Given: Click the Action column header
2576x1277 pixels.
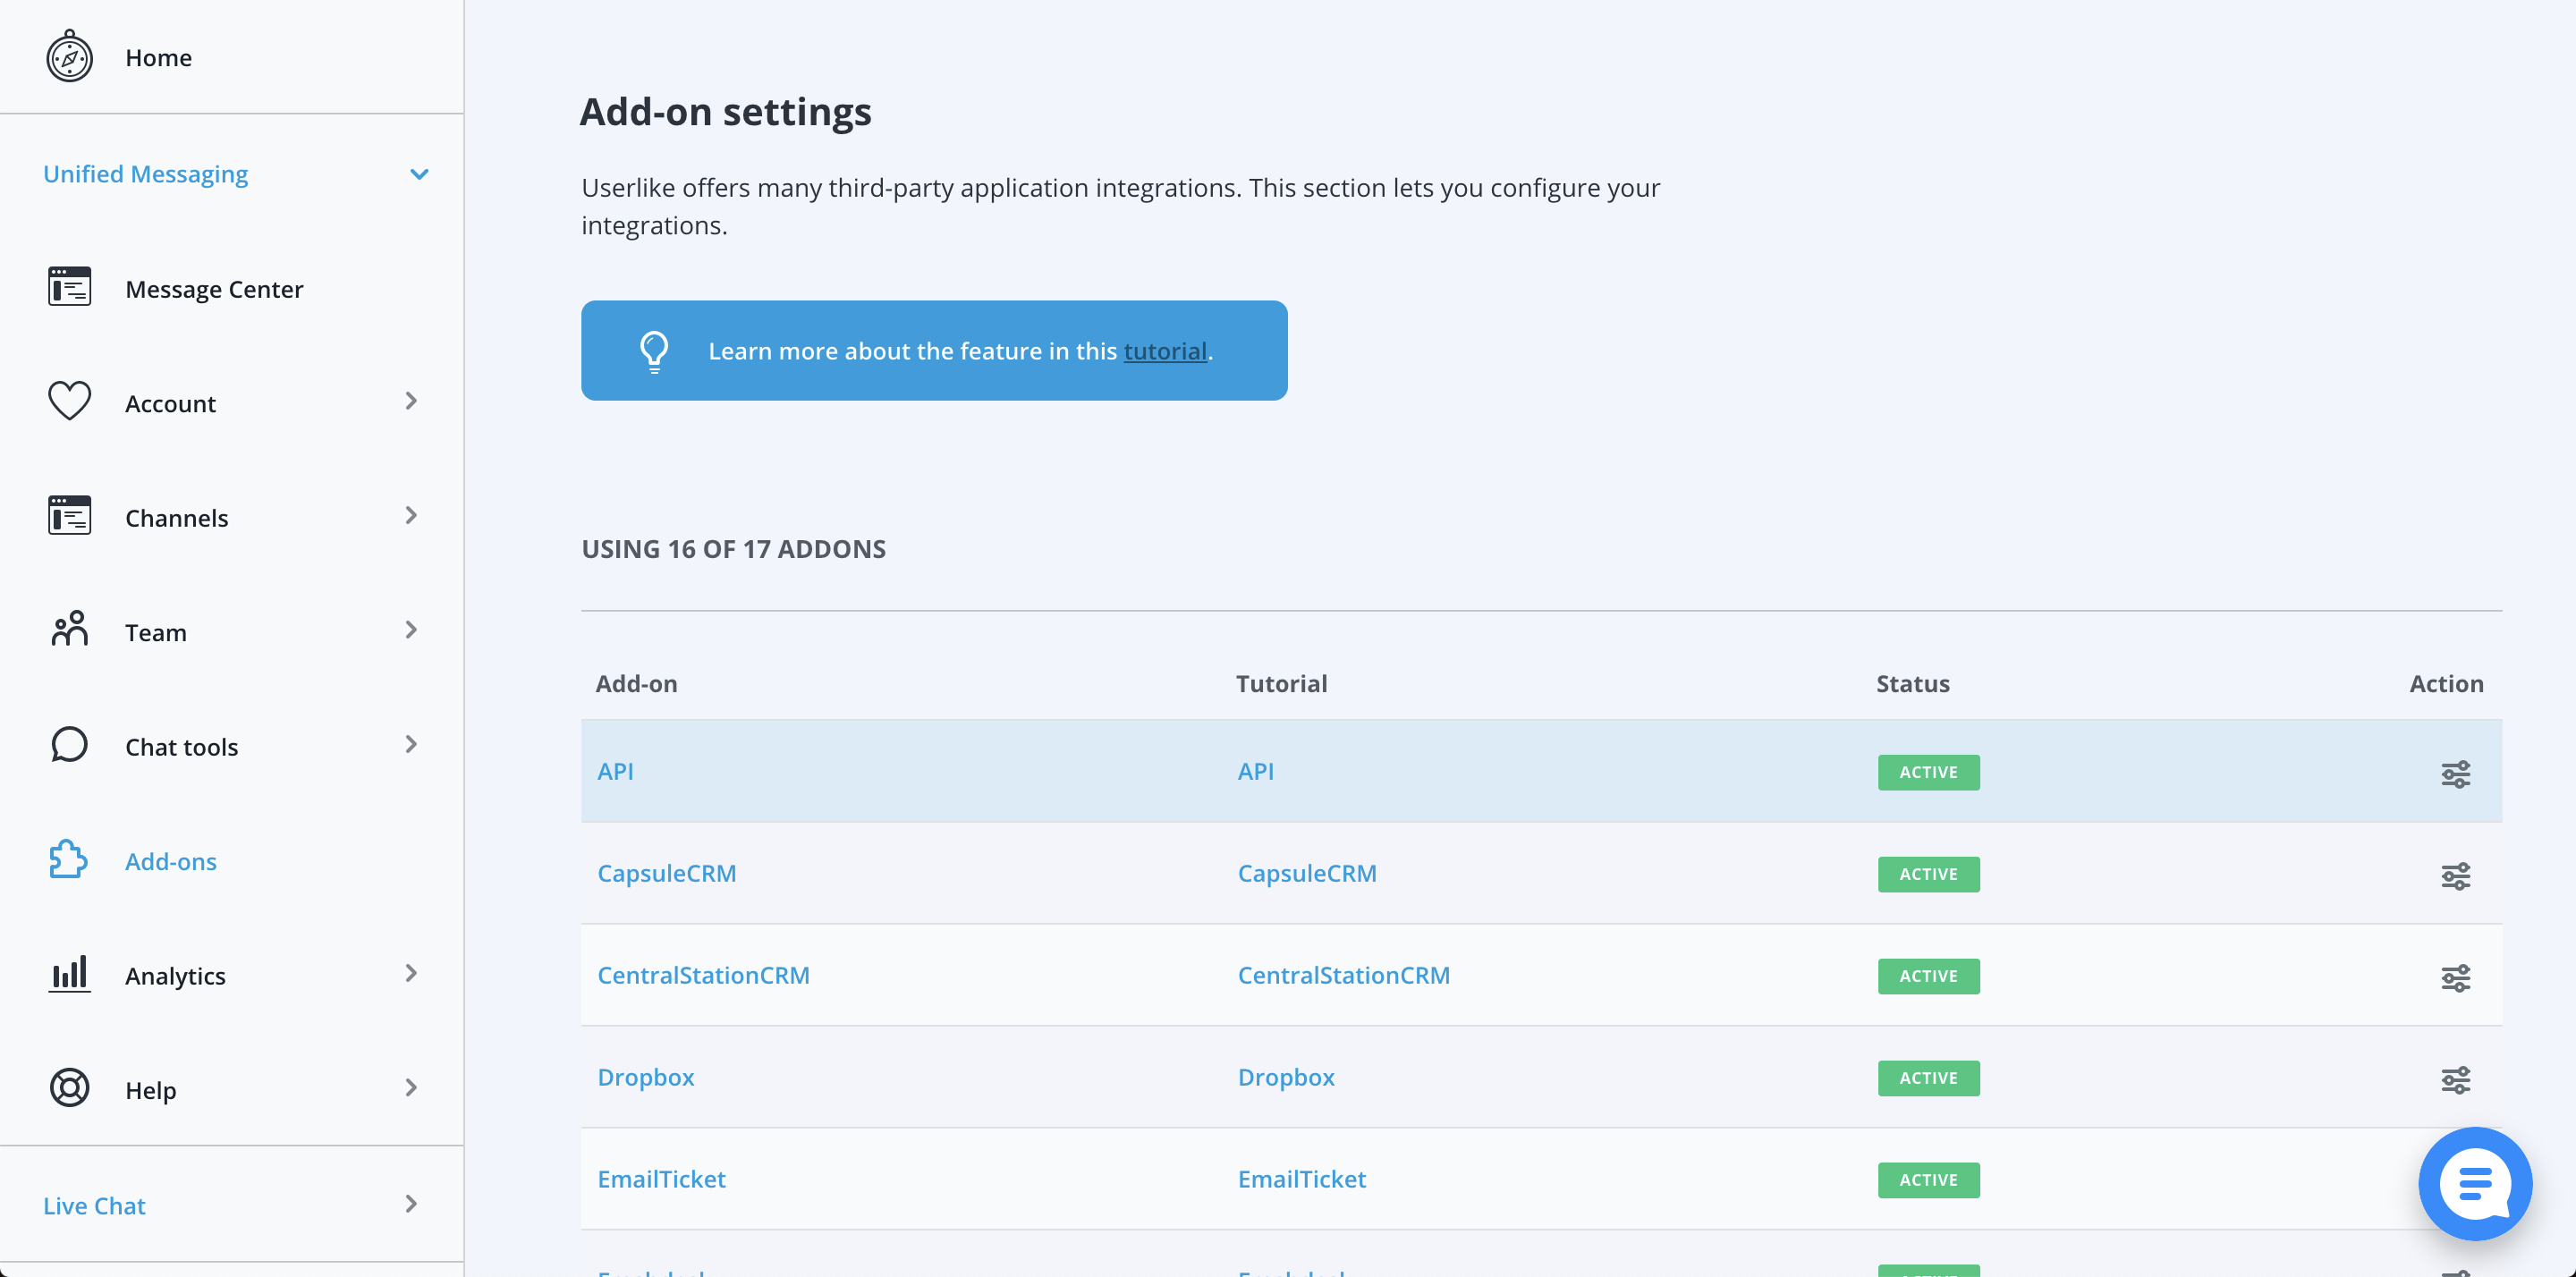Looking at the screenshot, I should (2446, 684).
